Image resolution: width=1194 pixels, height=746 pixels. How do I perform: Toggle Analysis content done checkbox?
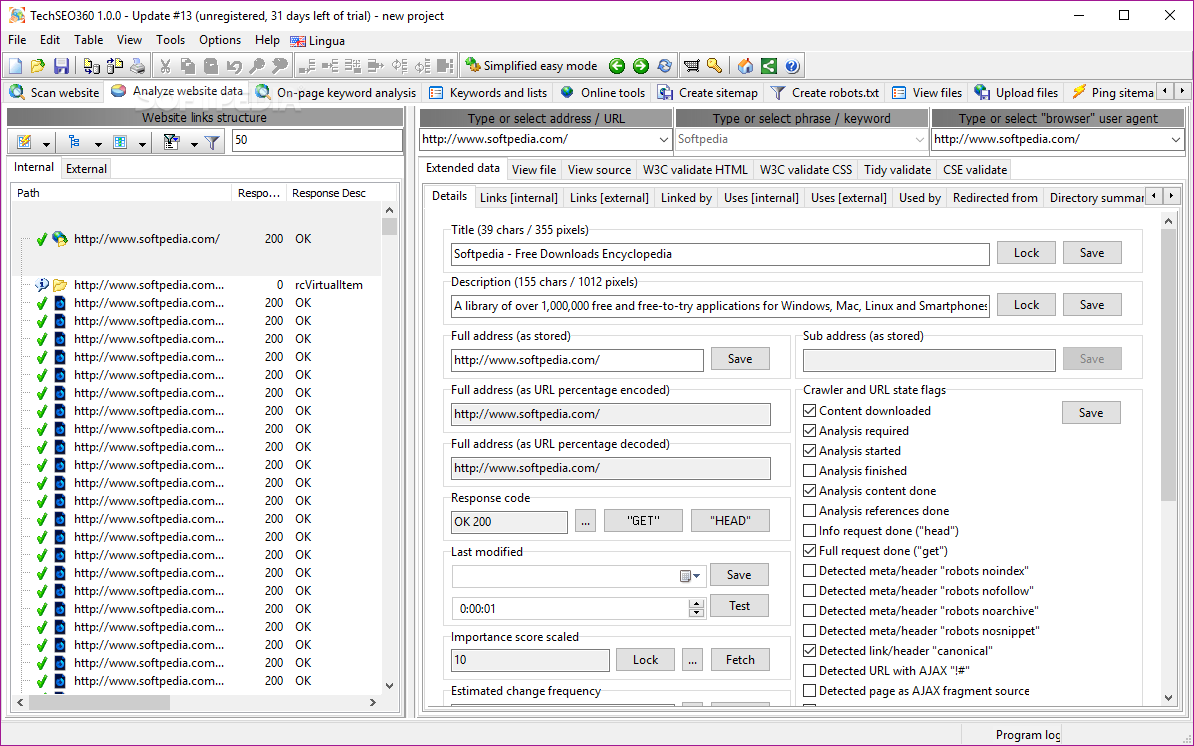click(809, 491)
